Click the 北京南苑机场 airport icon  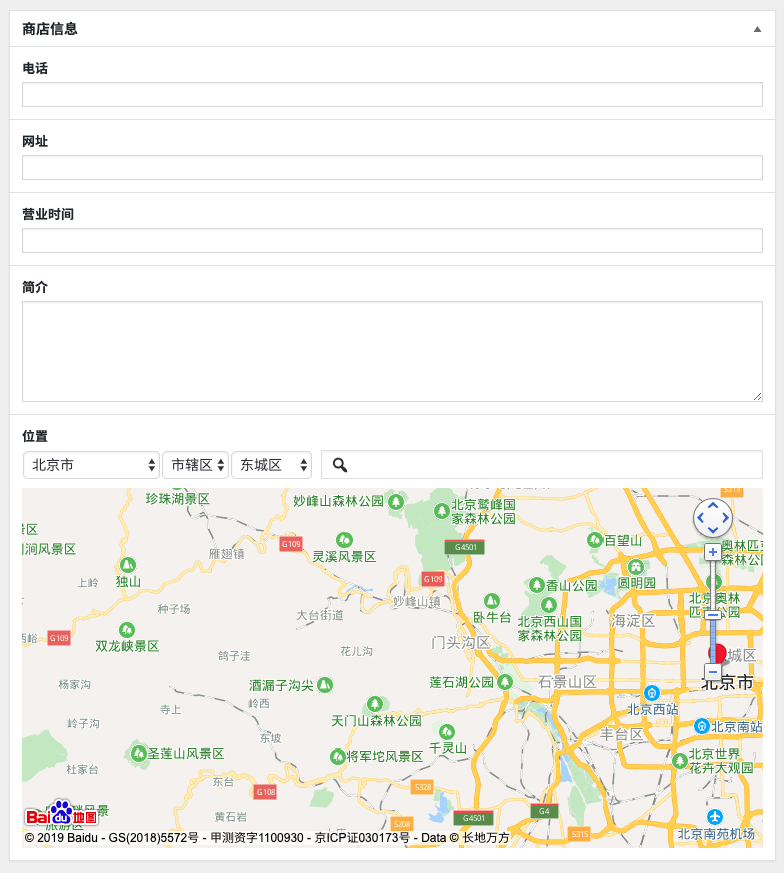[715, 817]
